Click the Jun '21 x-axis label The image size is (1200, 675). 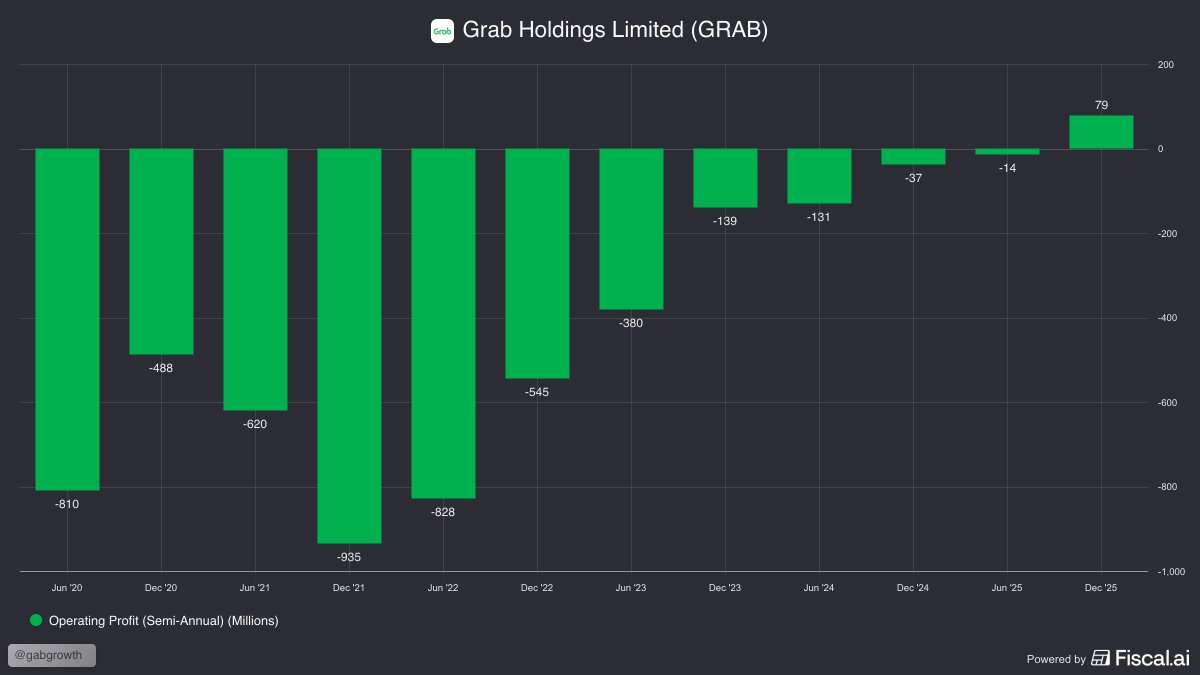[255, 588]
